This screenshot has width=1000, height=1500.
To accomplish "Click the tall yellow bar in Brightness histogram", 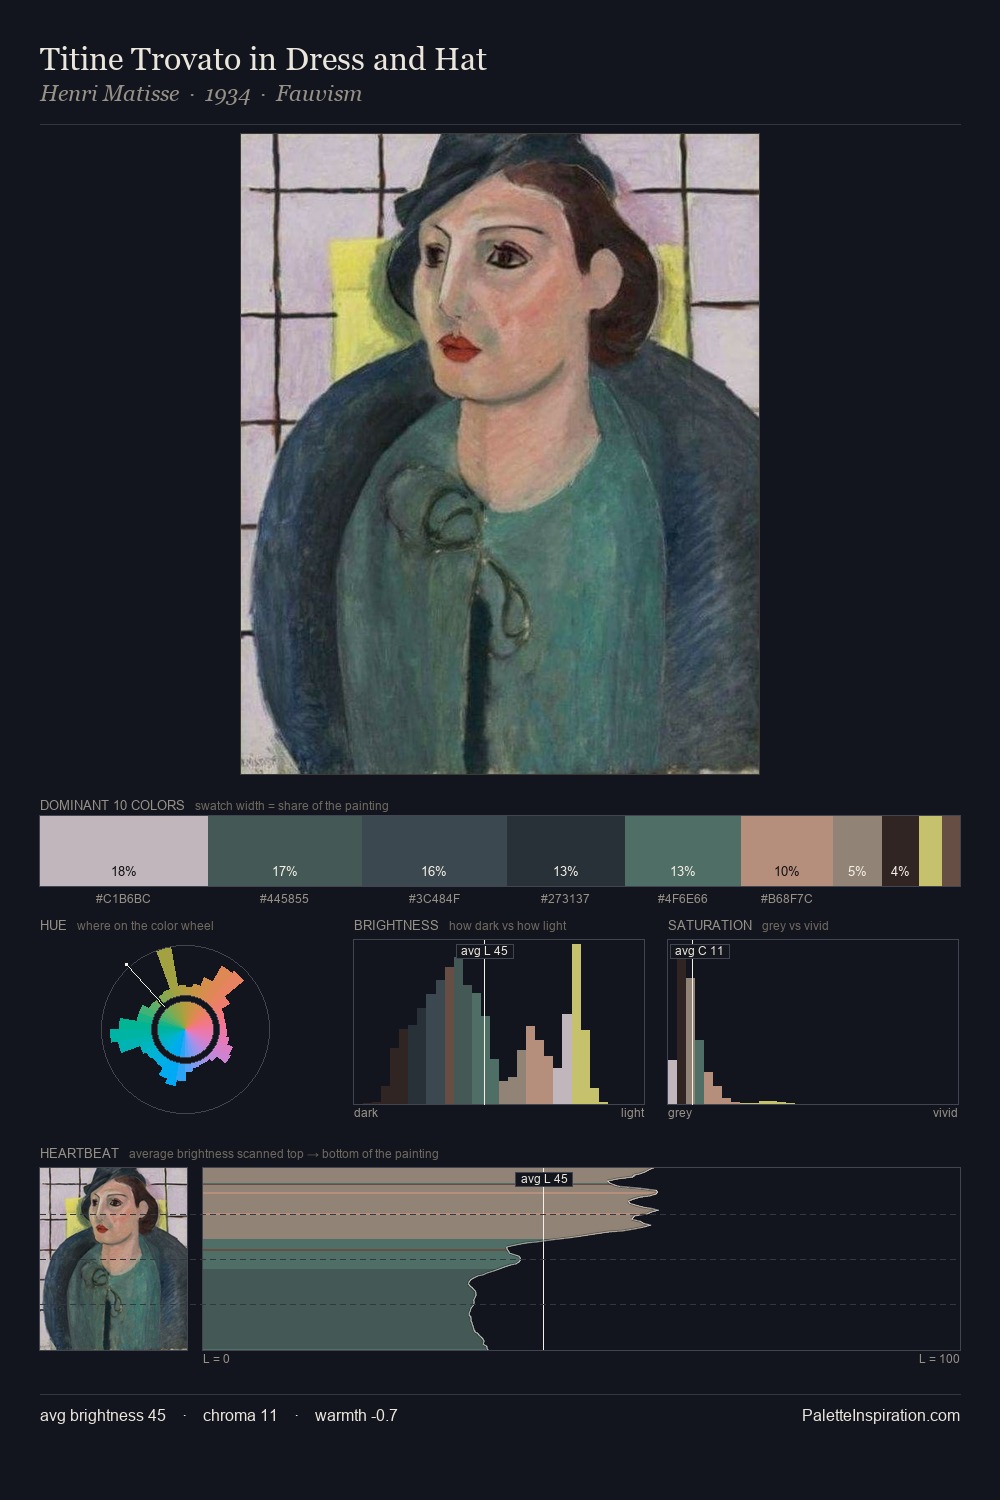I will [577, 1024].
